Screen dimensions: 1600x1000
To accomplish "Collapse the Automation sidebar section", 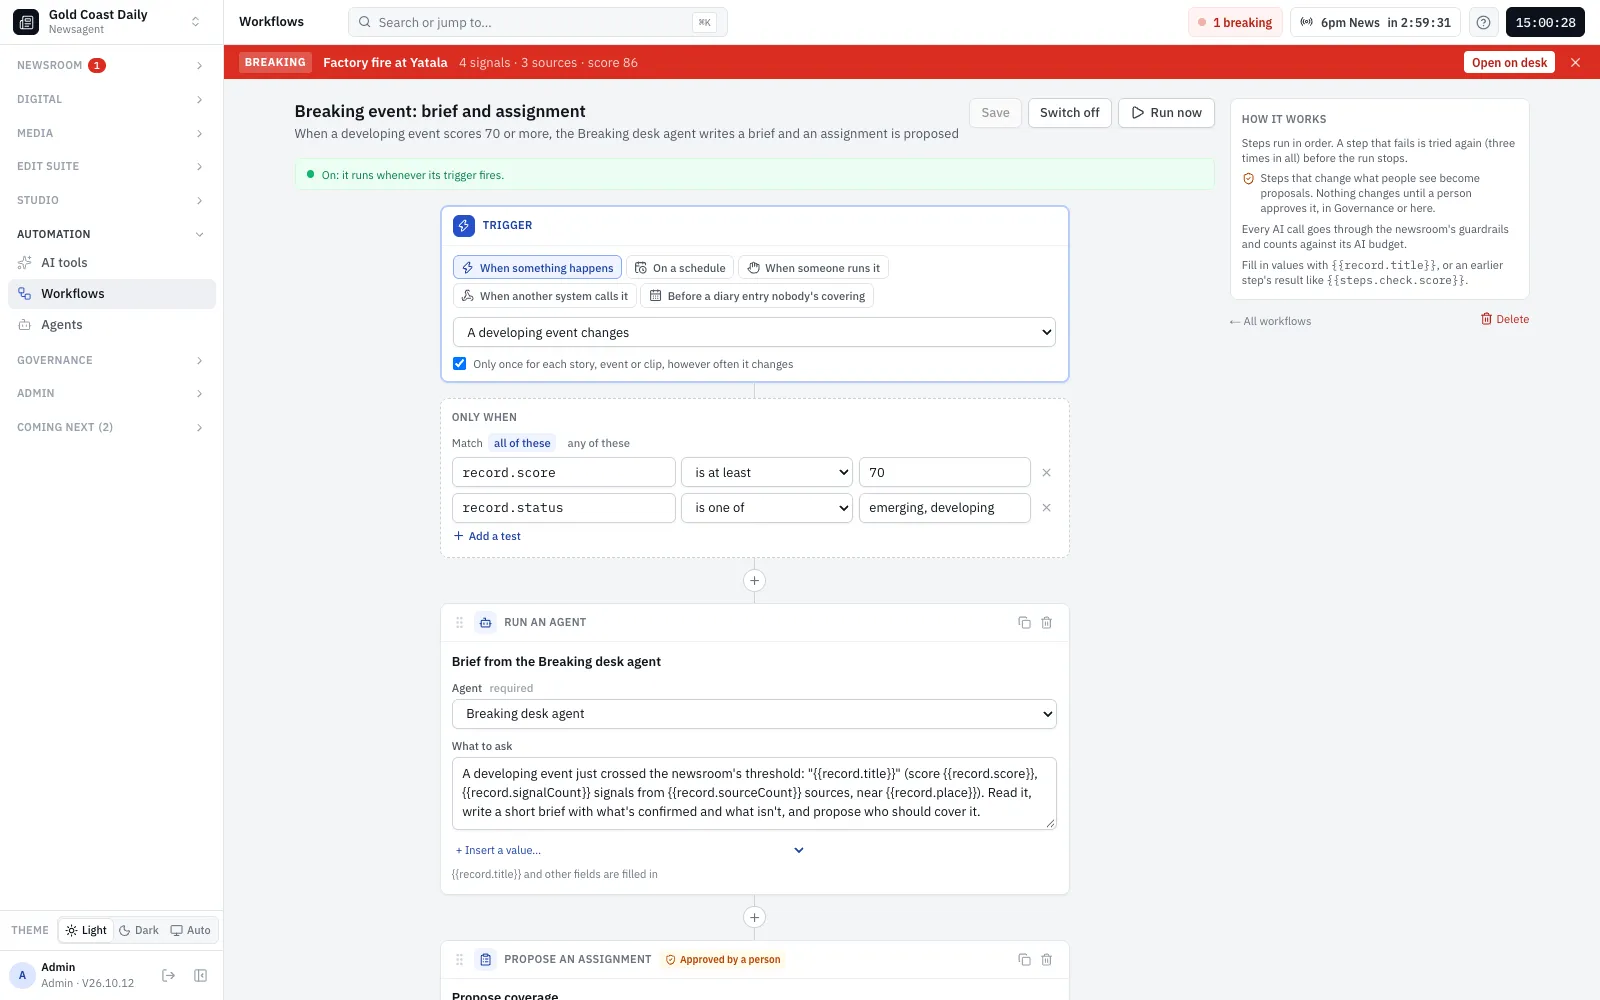I will click(110, 234).
